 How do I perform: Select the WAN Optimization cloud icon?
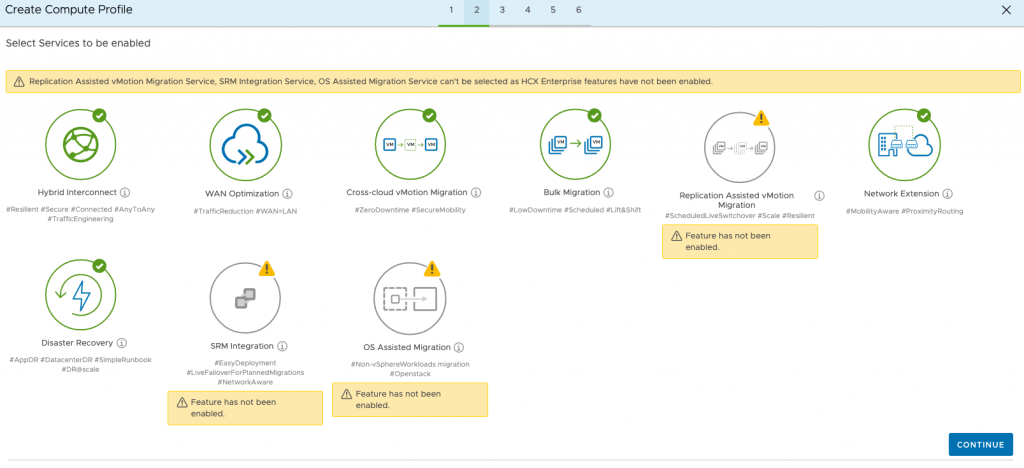(246, 144)
